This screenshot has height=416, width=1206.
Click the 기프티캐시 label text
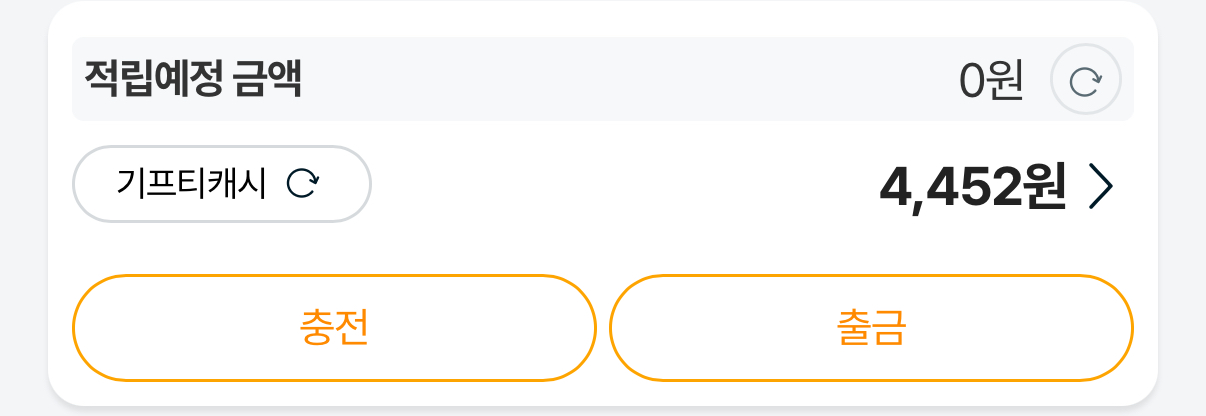[x=191, y=184]
